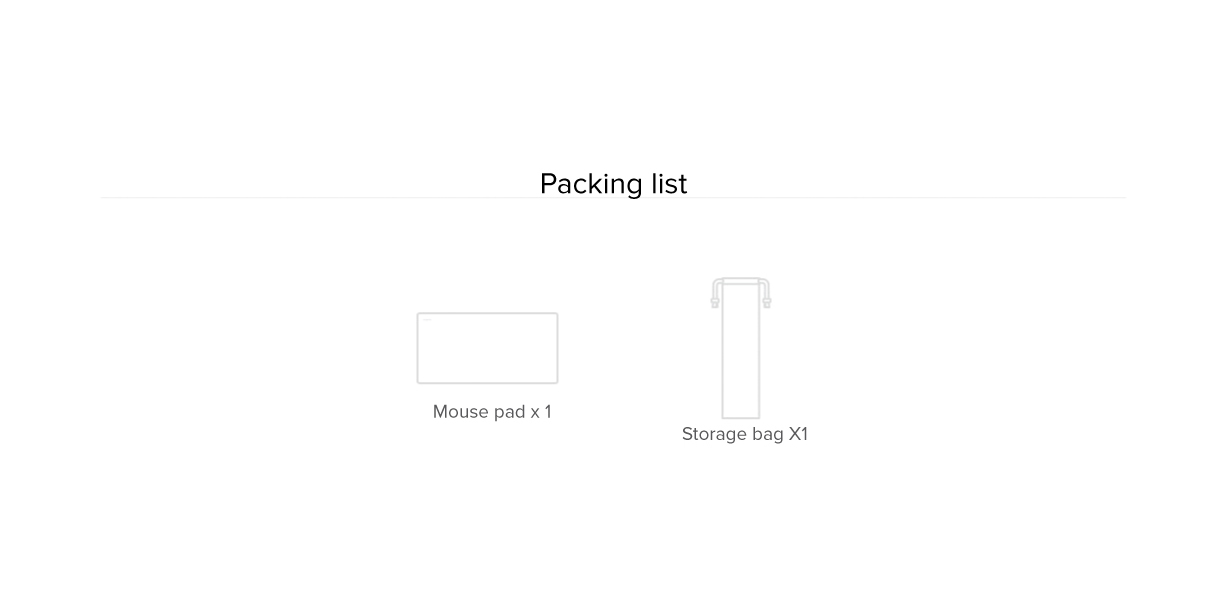Select the "Packing list" heading
1226x599 pixels.
pos(613,184)
